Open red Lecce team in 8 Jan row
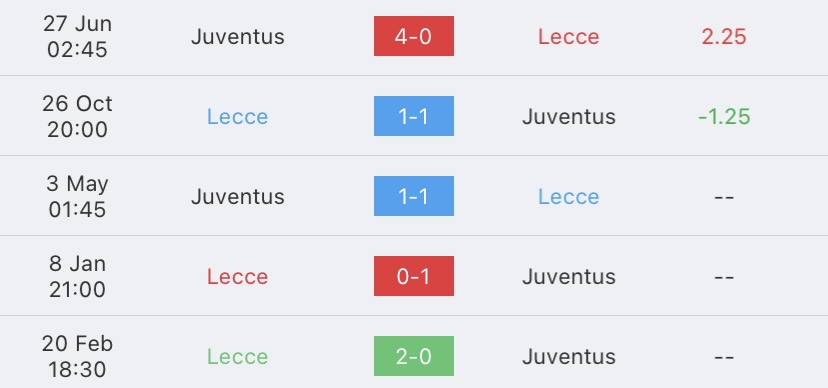The height and width of the screenshot is (388, 828). click(238, 277)
